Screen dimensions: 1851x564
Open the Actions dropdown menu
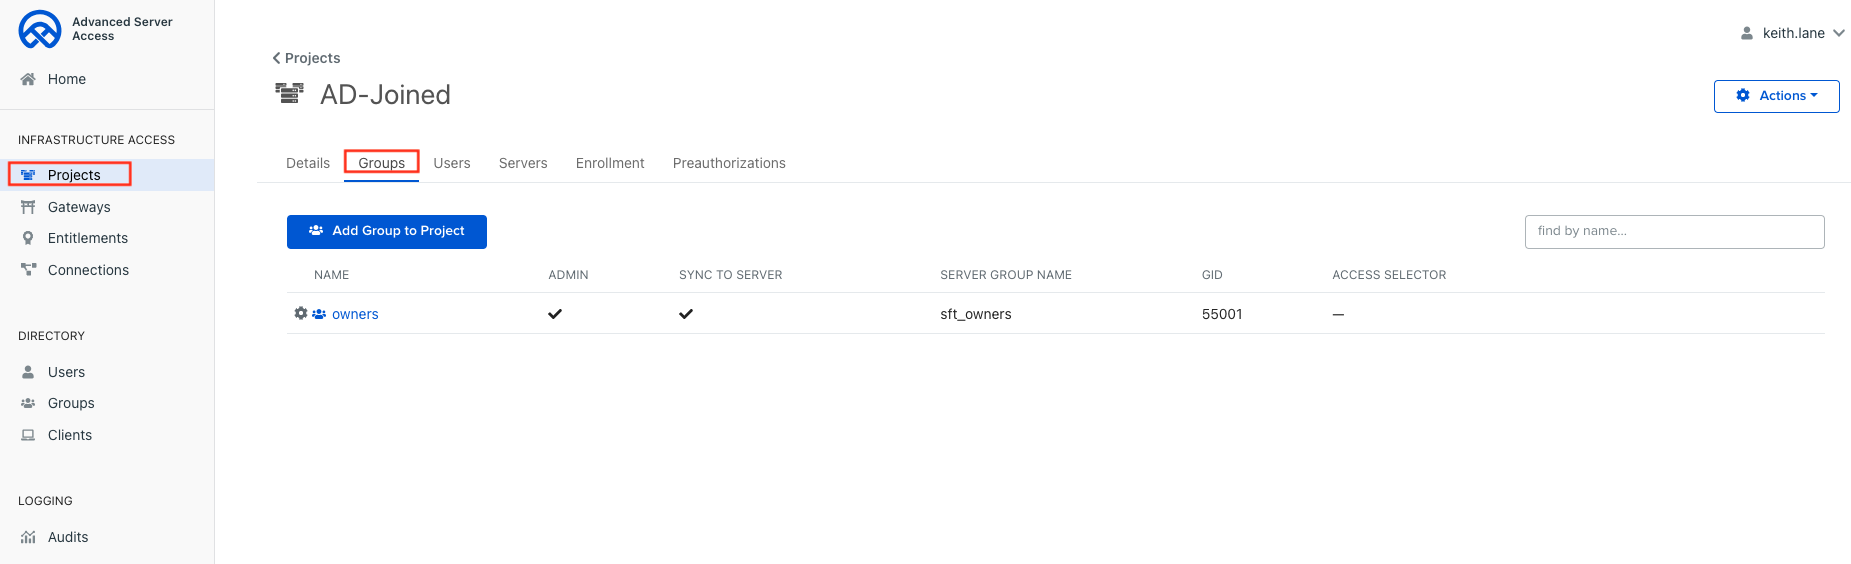[x=1776, y=96]
